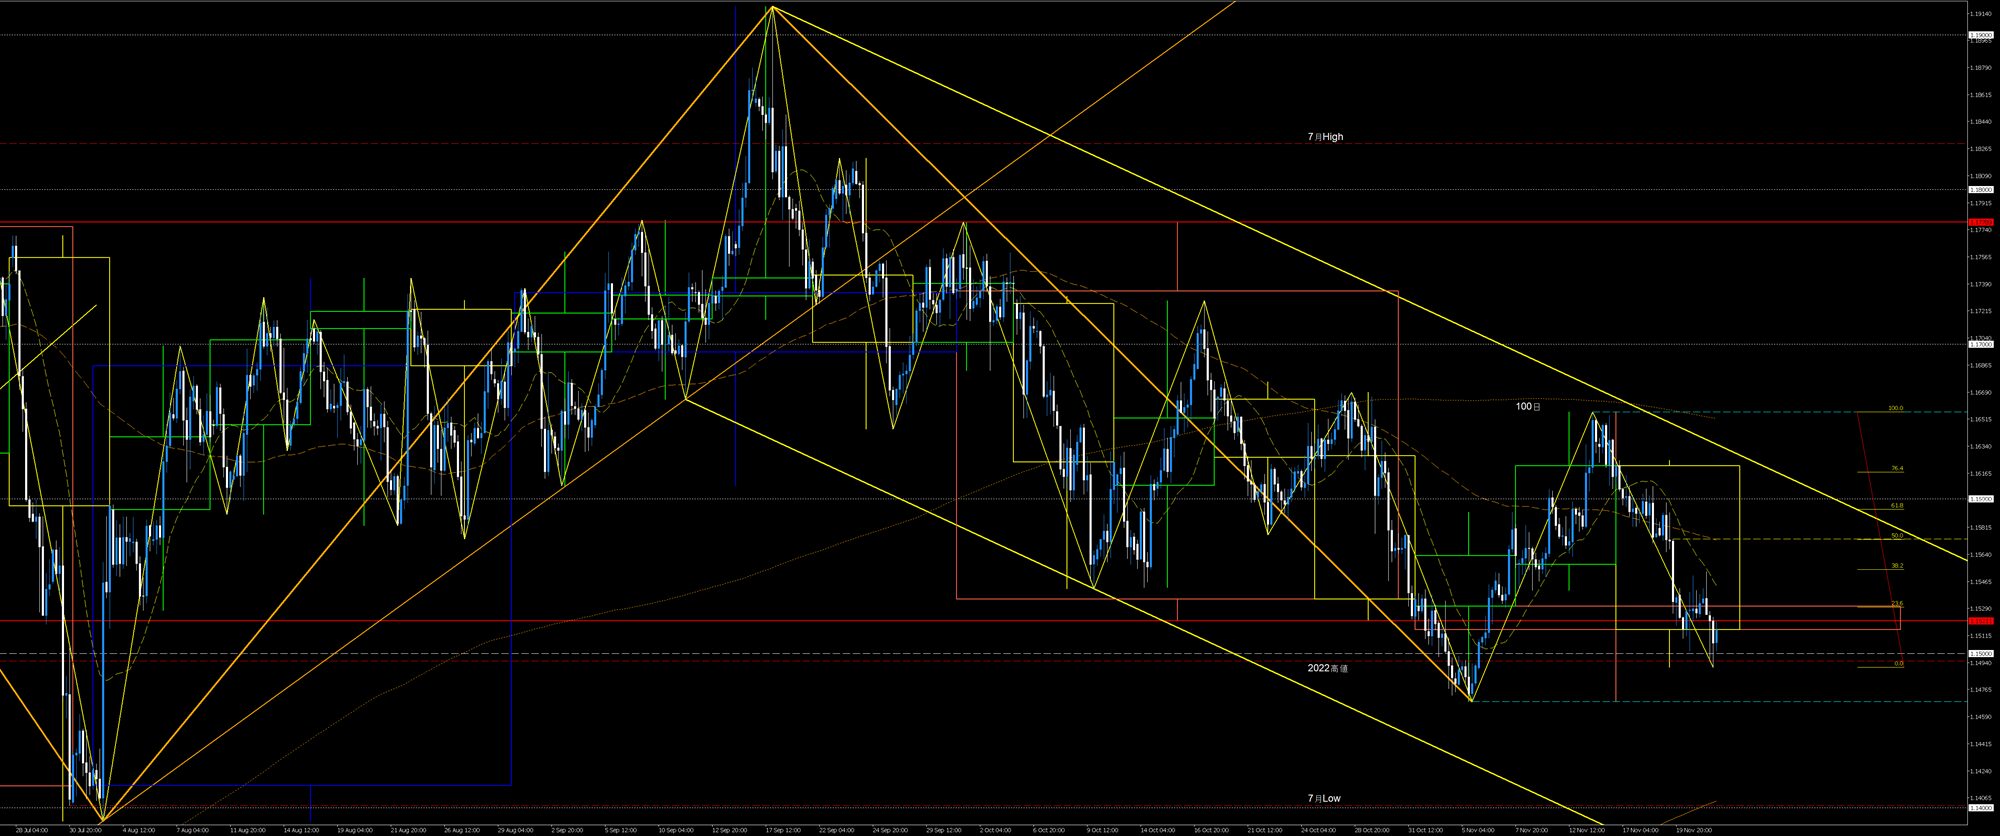Click the Fibonacci 100.0 level label
Screen dimensions: 2000x836
(1894, 408)
